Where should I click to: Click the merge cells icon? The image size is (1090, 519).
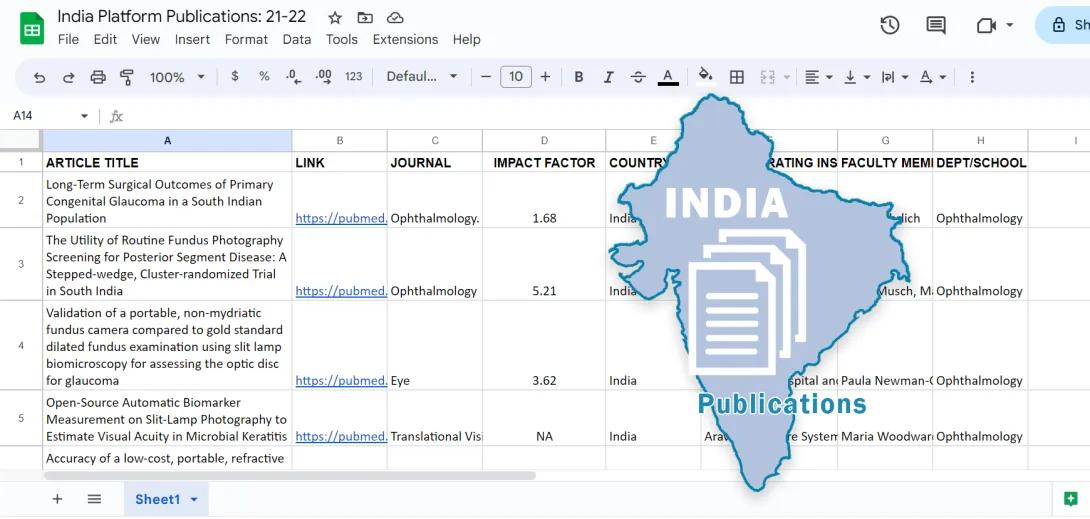(x=767, y=77)
